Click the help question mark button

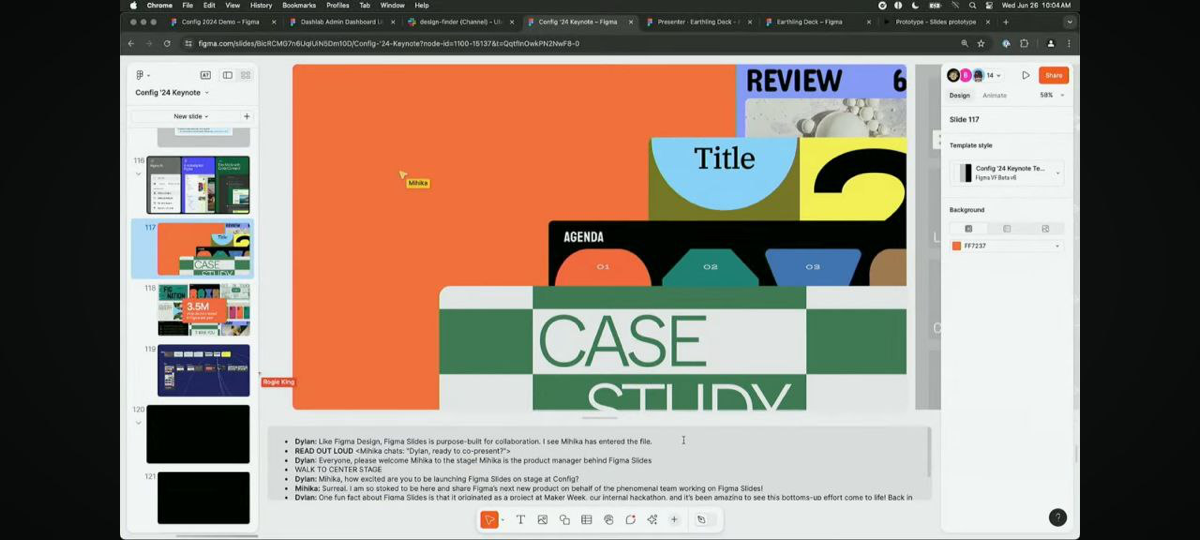click(x=1057, y=517)
